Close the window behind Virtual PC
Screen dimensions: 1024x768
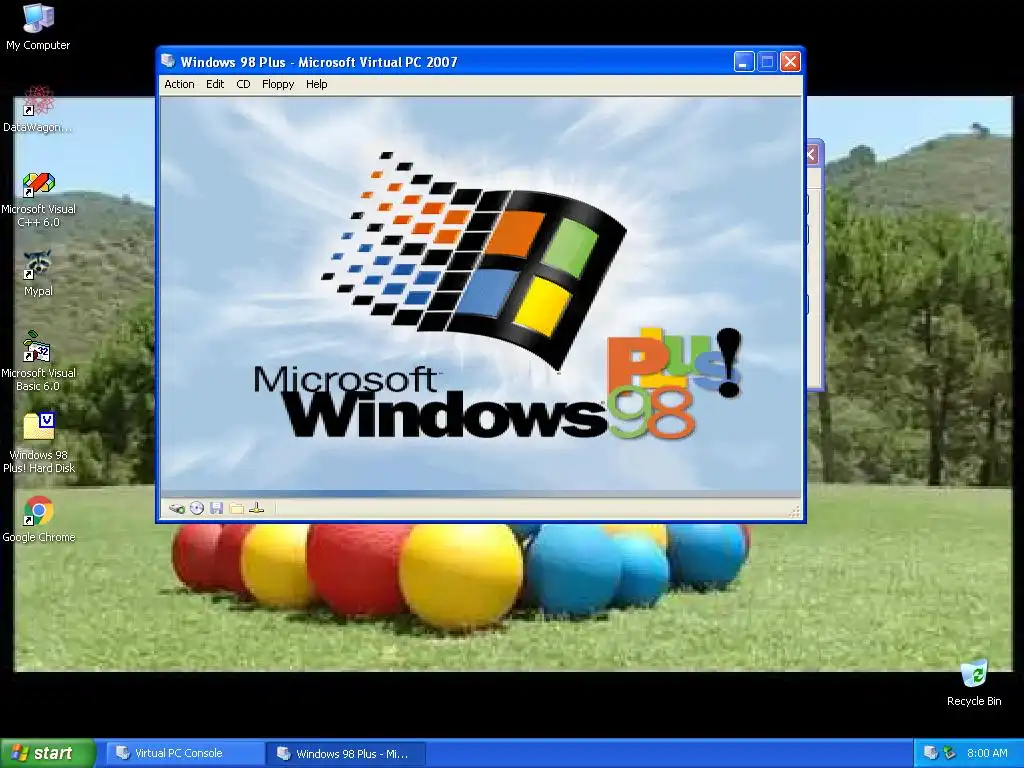coord(812,155)
